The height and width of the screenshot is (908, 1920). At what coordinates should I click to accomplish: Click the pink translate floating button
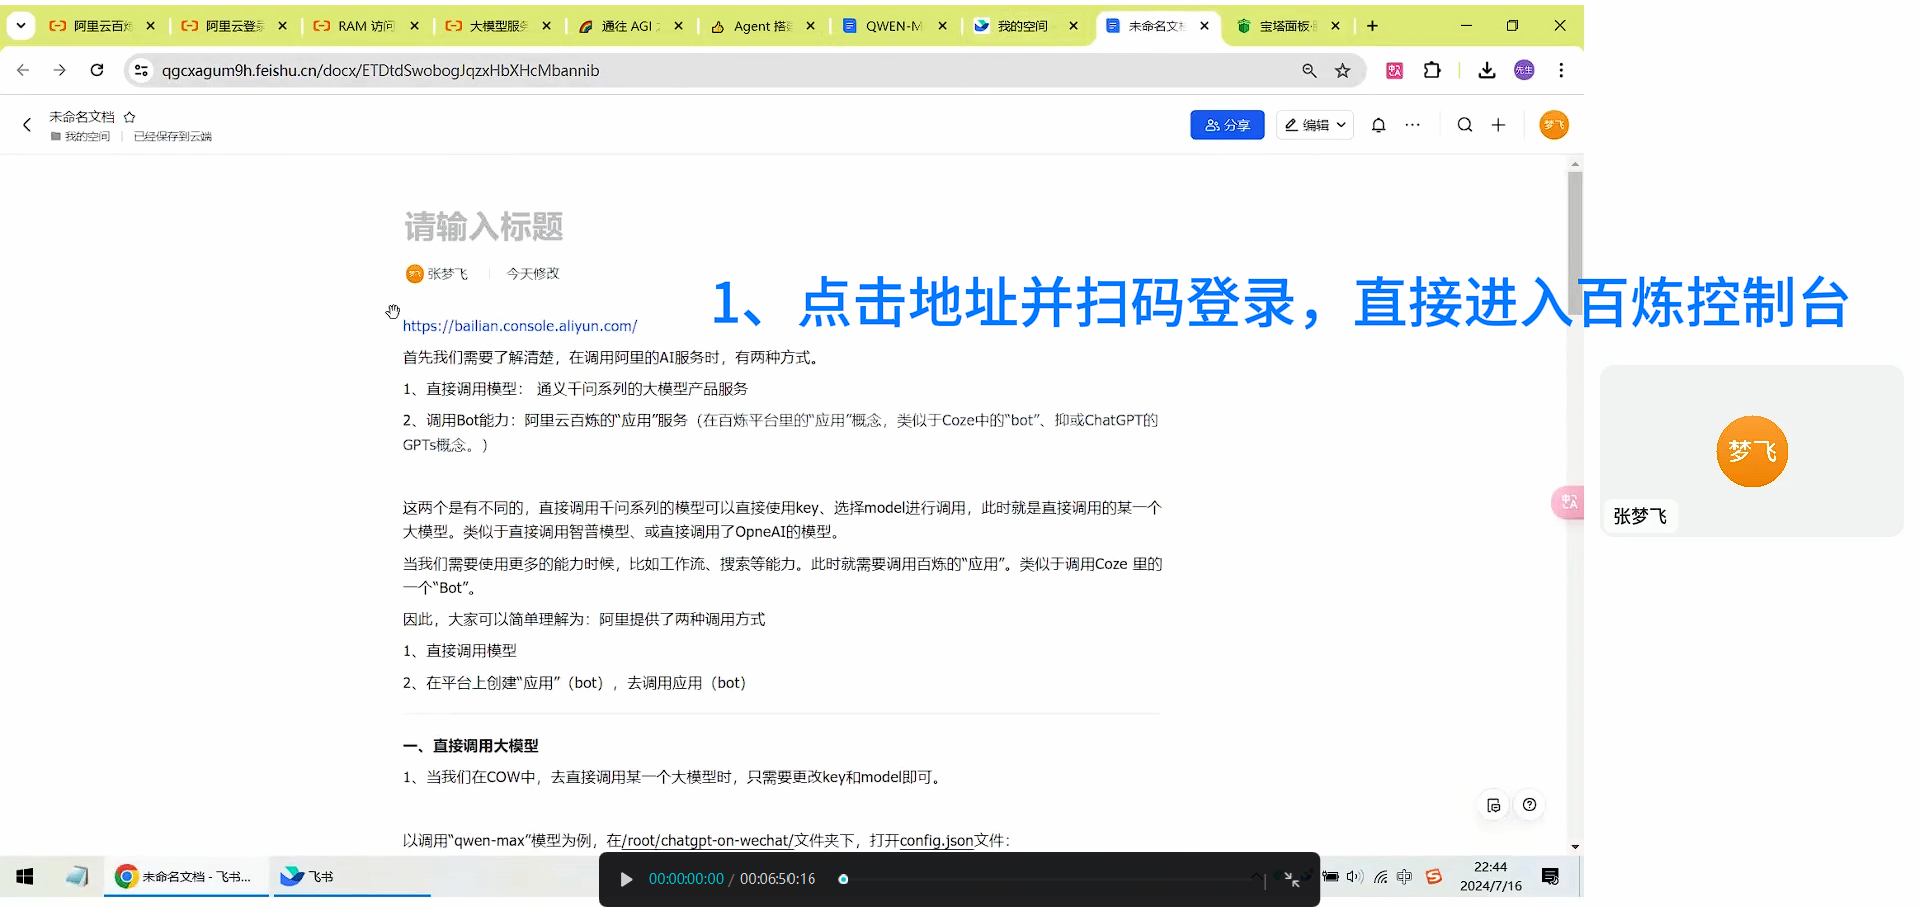[x=1568, y=502]
